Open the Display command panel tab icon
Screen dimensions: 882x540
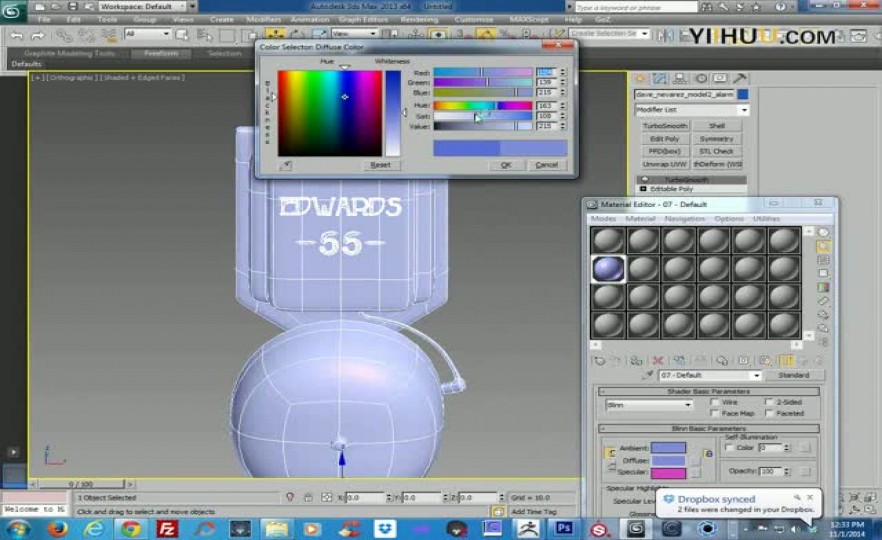point(720,78)
